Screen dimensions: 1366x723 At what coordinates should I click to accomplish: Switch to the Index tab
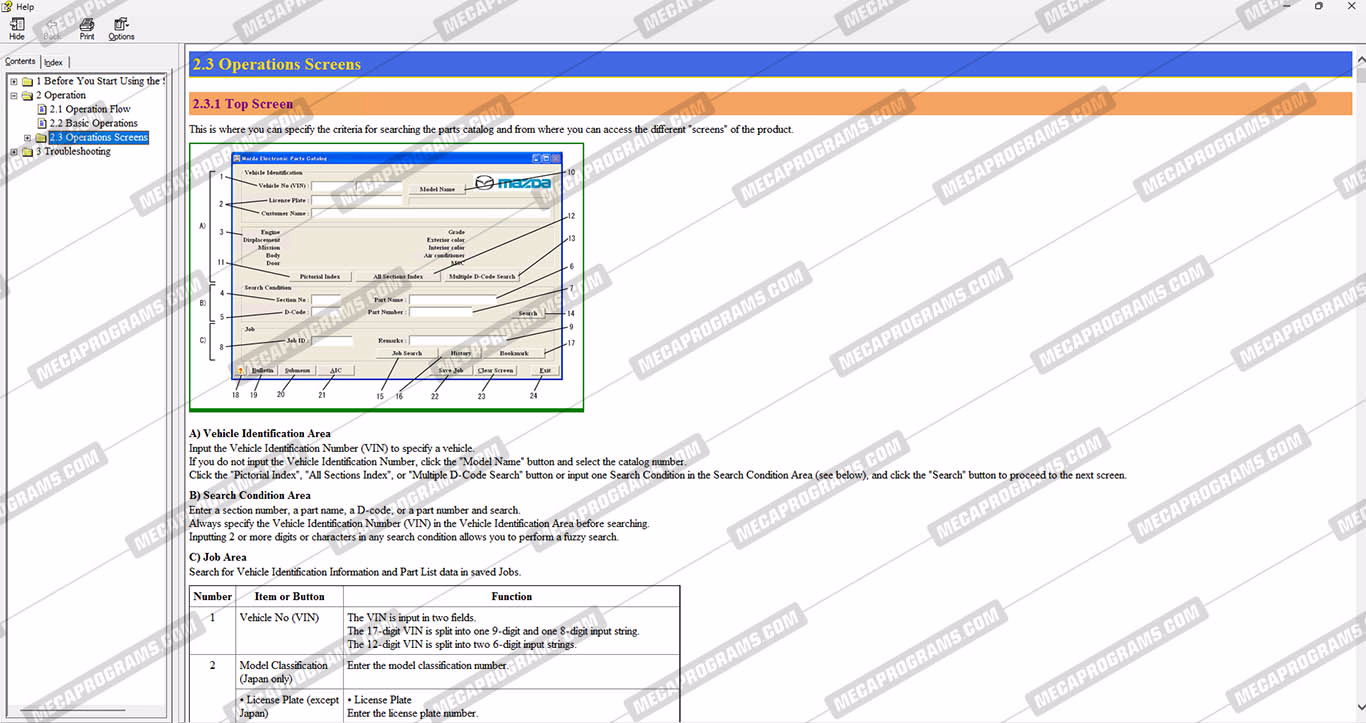pos(53,62)
